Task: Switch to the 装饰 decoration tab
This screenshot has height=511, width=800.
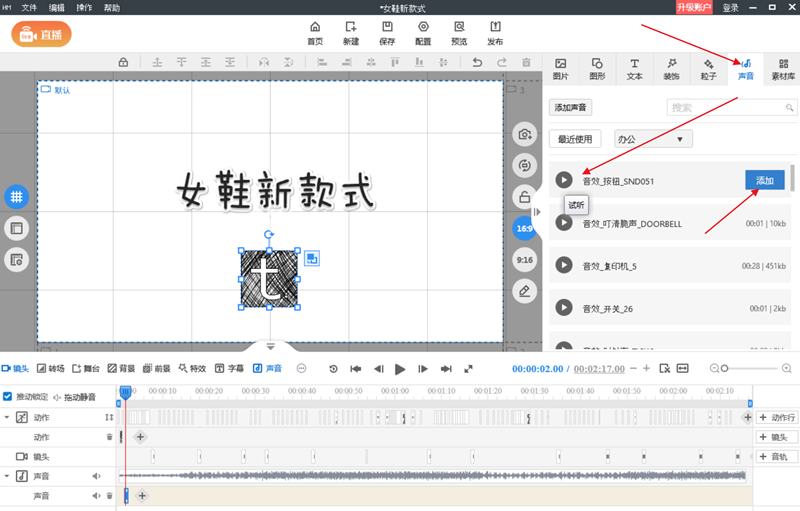Action: coord(671,69)
